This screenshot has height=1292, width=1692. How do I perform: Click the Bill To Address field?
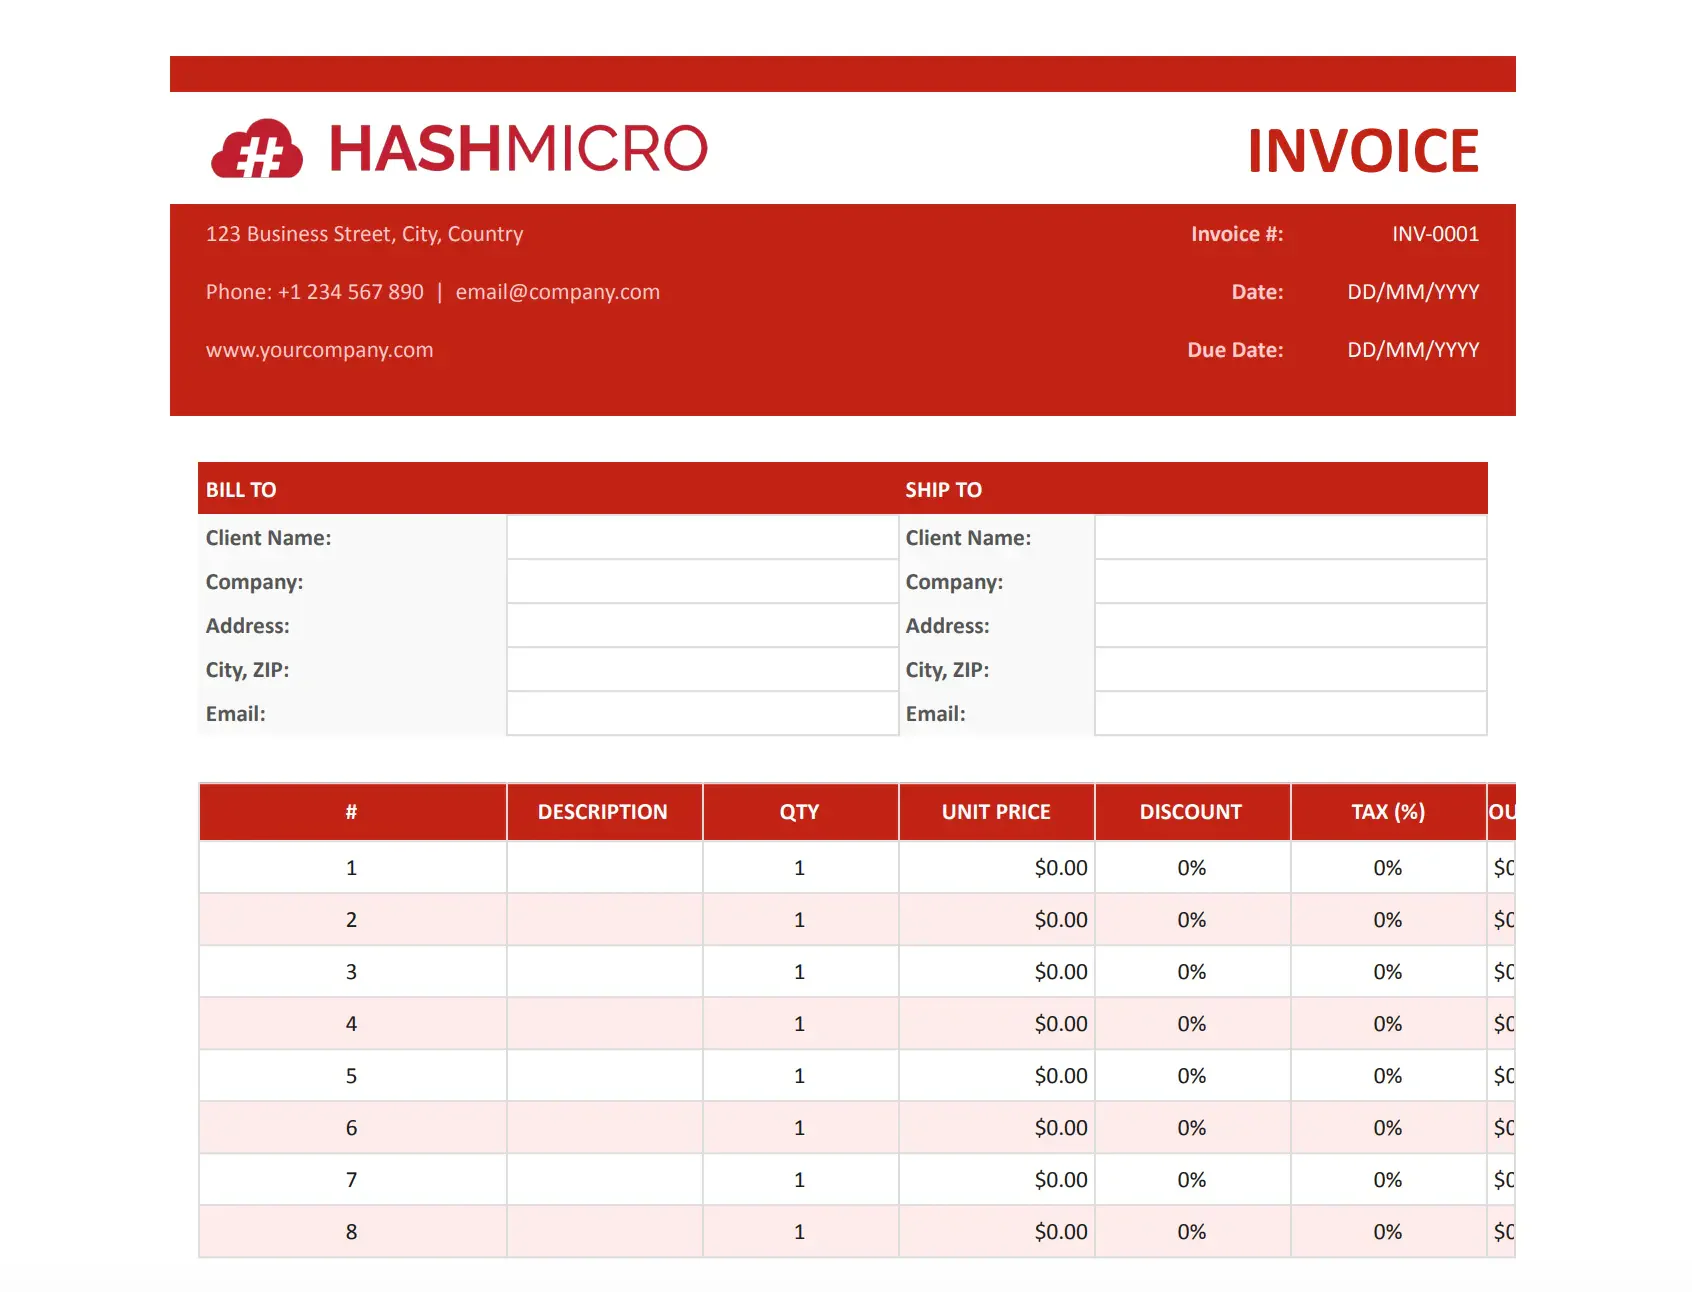(x=702, y=626)
